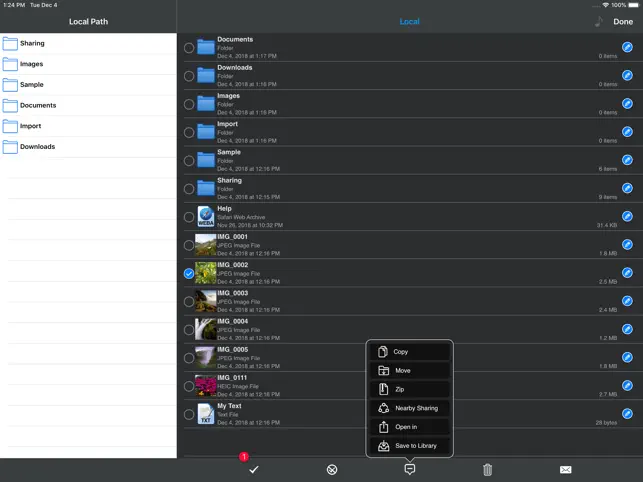Image resolution: width=643 pixels, height=482 pixels.
Task: Tap edit pencil icon for Documents folder
Action: 627,47
